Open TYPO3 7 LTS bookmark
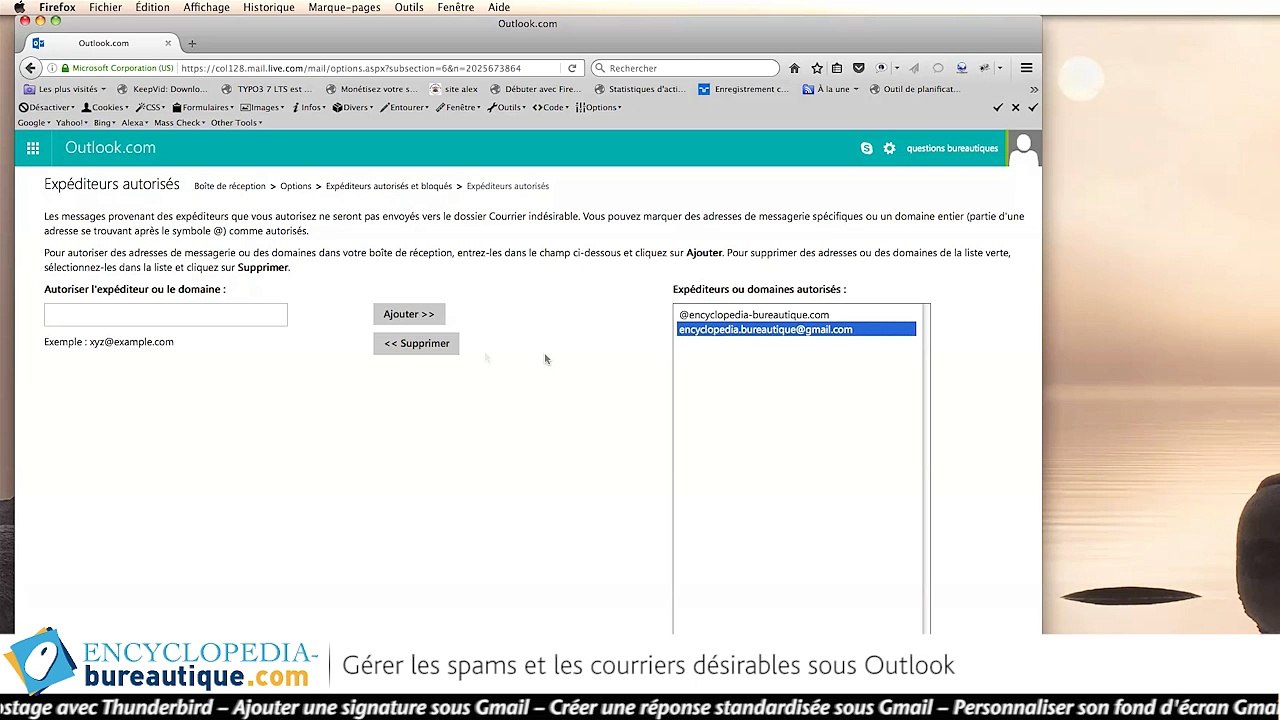This screenshot has height=720, width=1280. tap(267, 89)
